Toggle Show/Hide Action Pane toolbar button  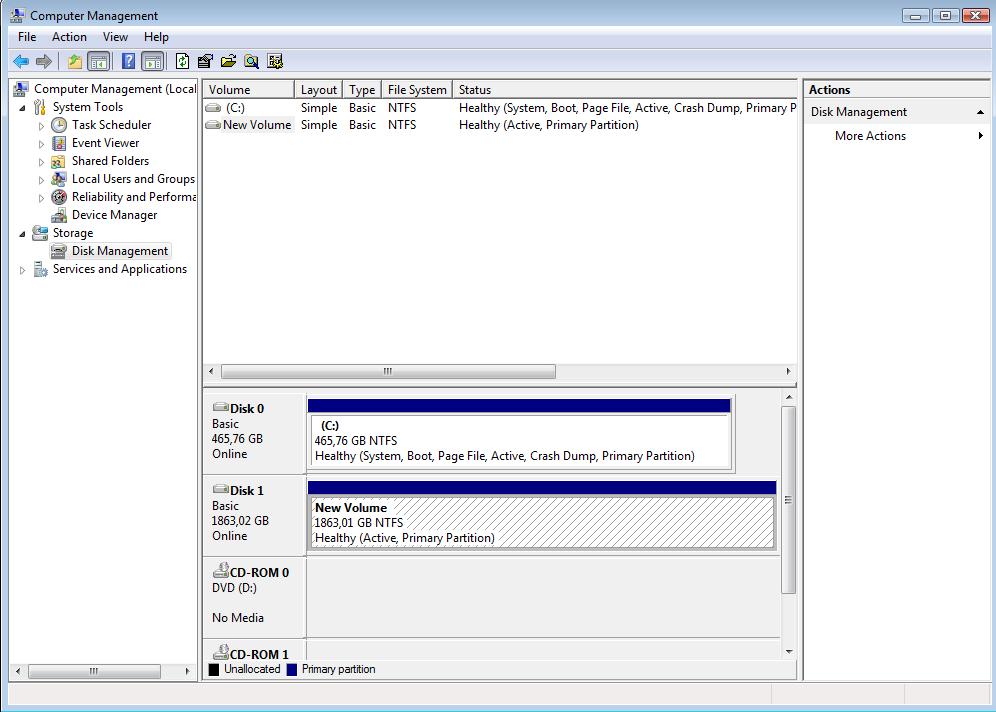tap(152, 62)
